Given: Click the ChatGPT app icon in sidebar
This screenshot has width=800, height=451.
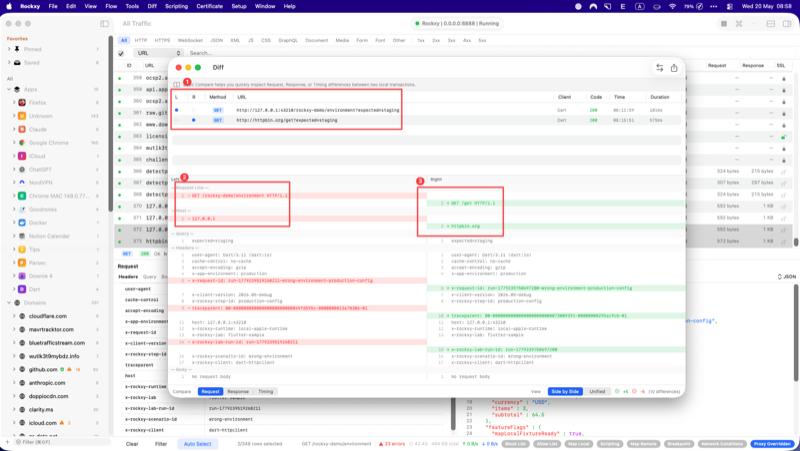Looking at the screenshot, I should tap(22, 169).
